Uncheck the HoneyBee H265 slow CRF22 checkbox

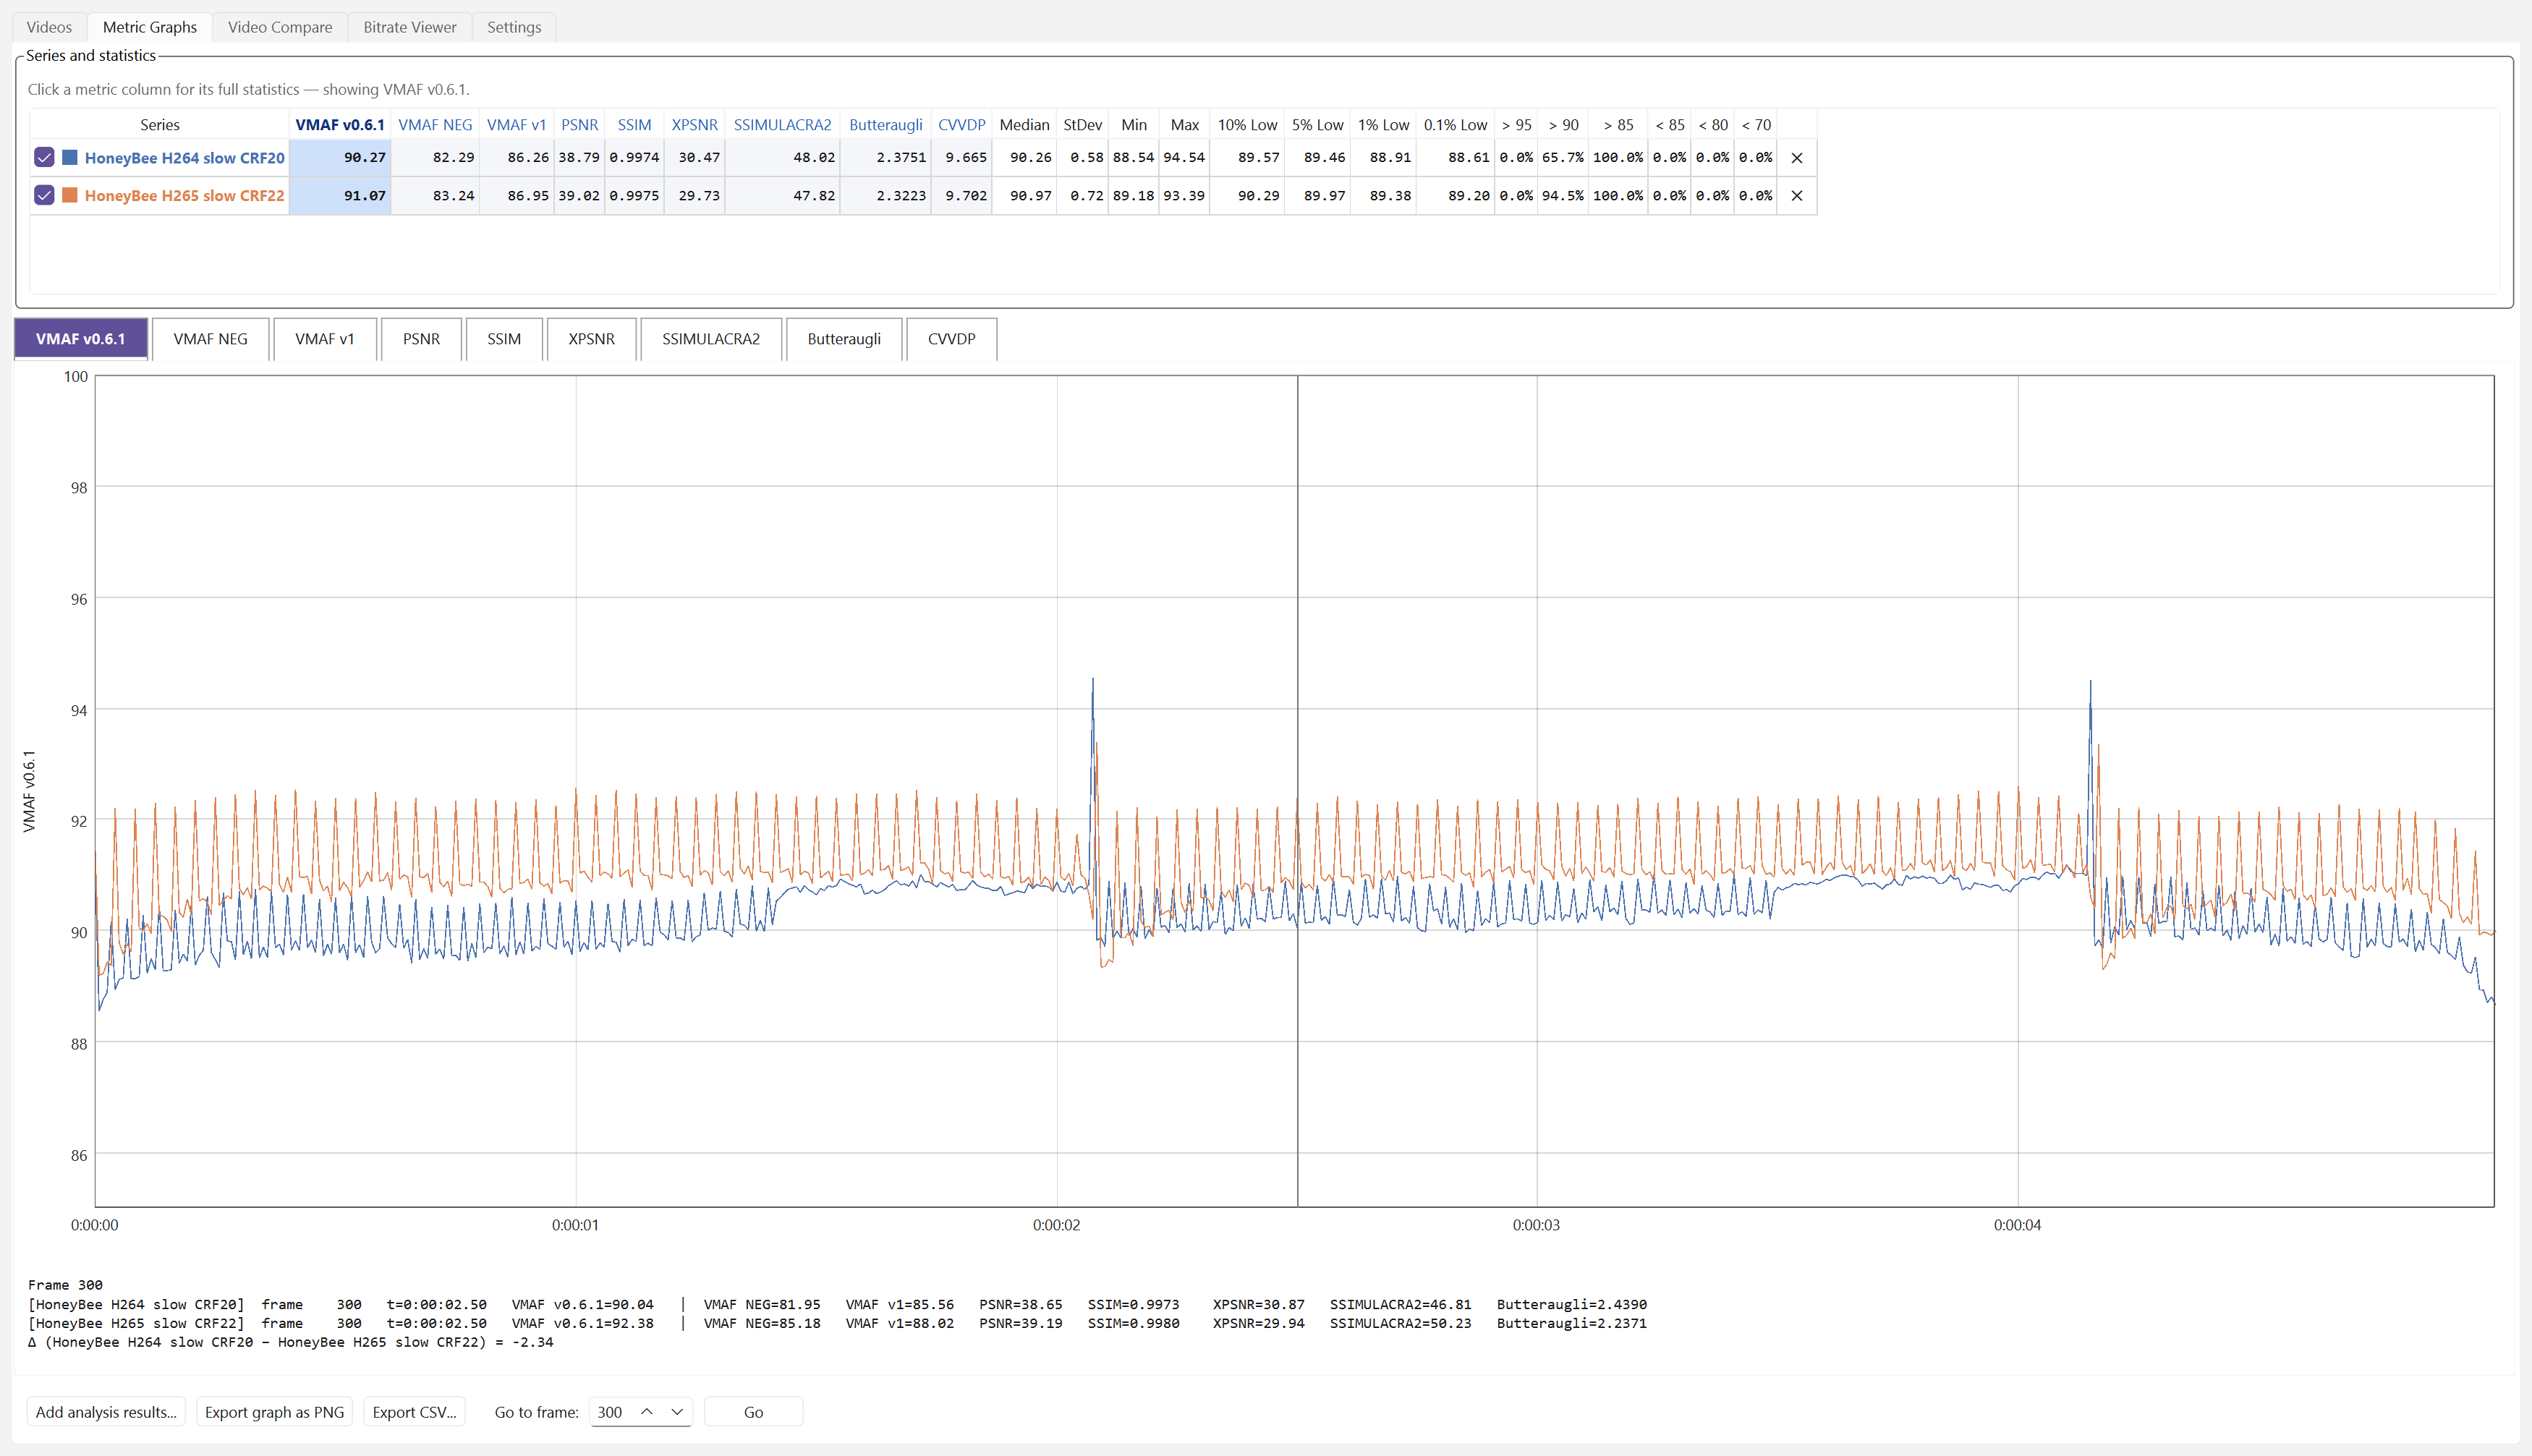(x=44, y=195)
